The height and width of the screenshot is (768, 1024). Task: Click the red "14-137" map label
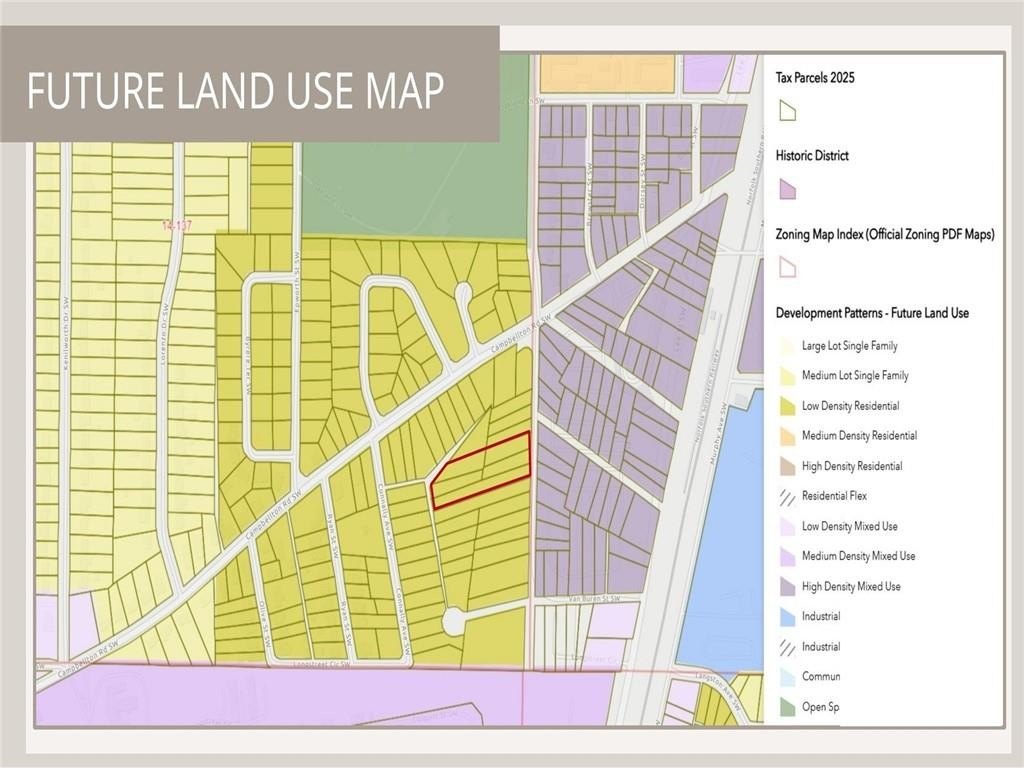pos(177,226)
